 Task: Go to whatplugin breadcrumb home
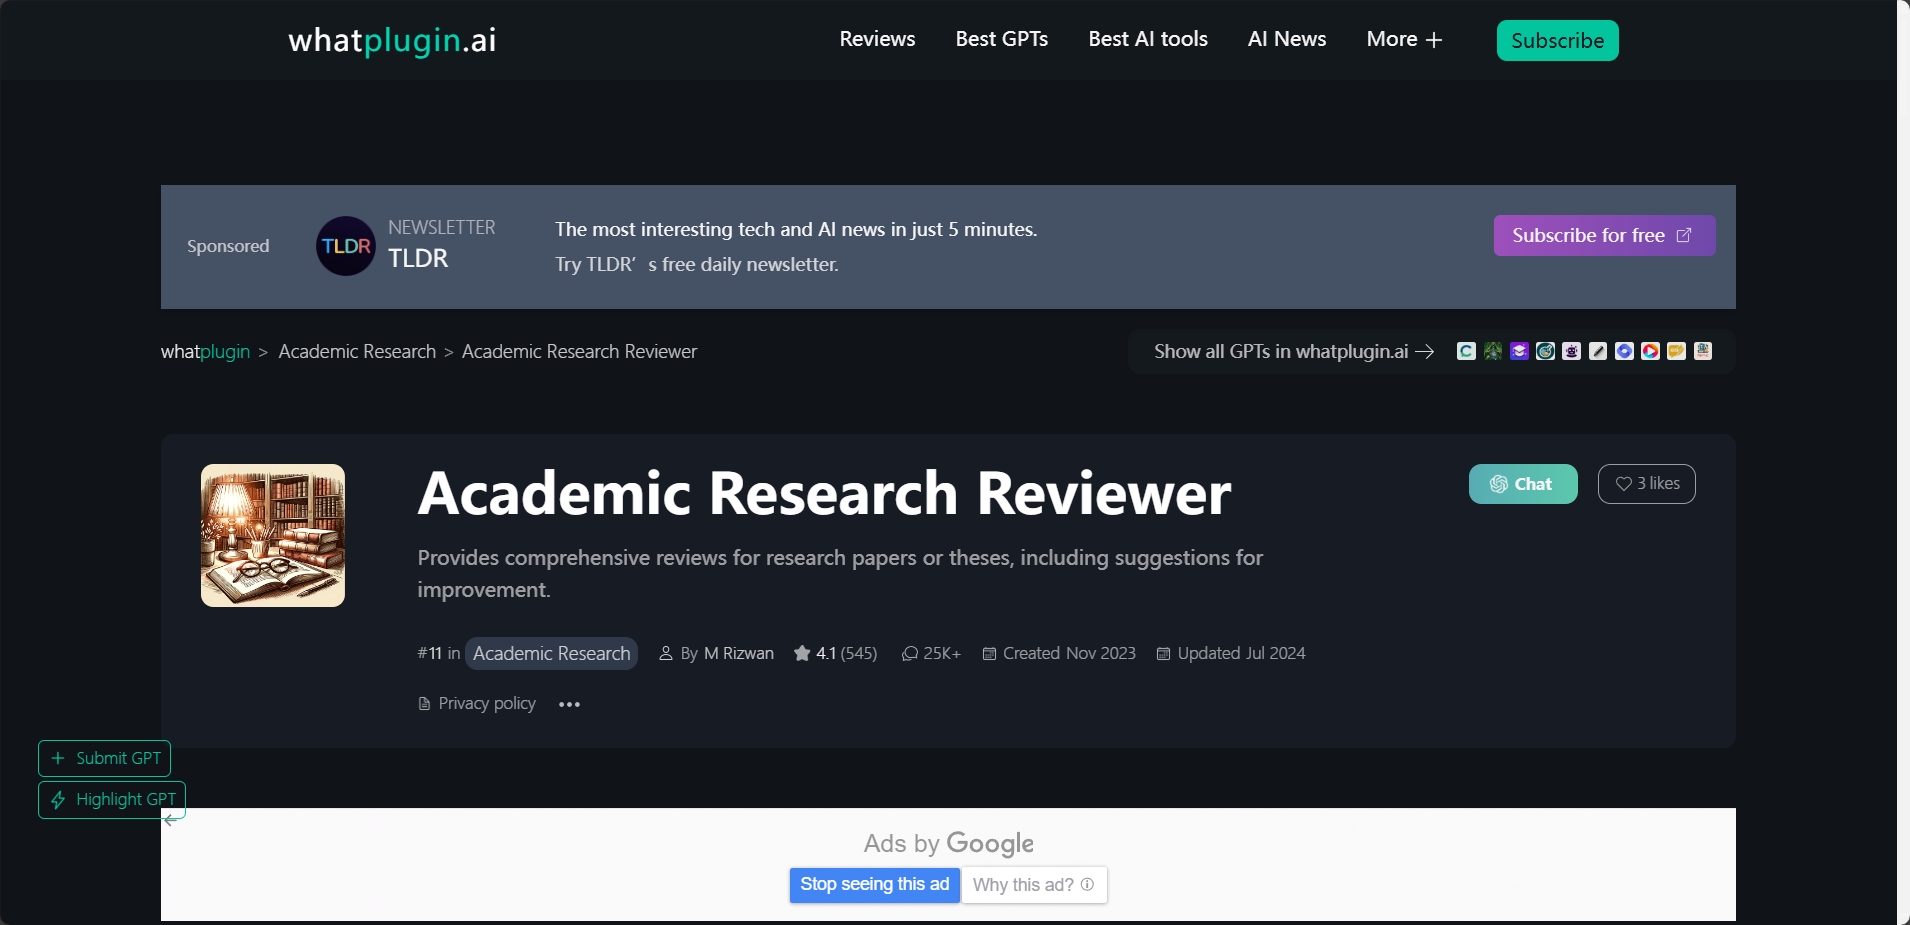point(205,351)
